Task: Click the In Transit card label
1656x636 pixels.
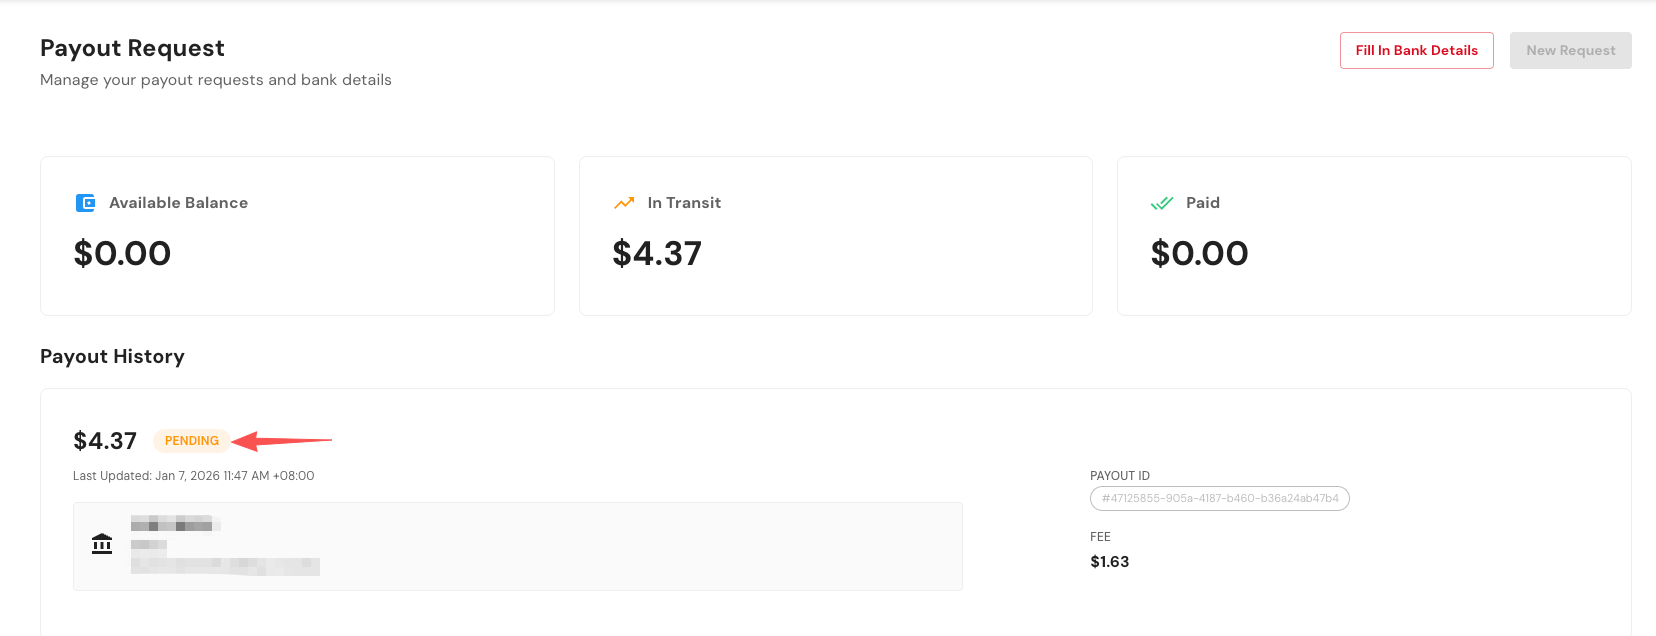Action: 684,203
